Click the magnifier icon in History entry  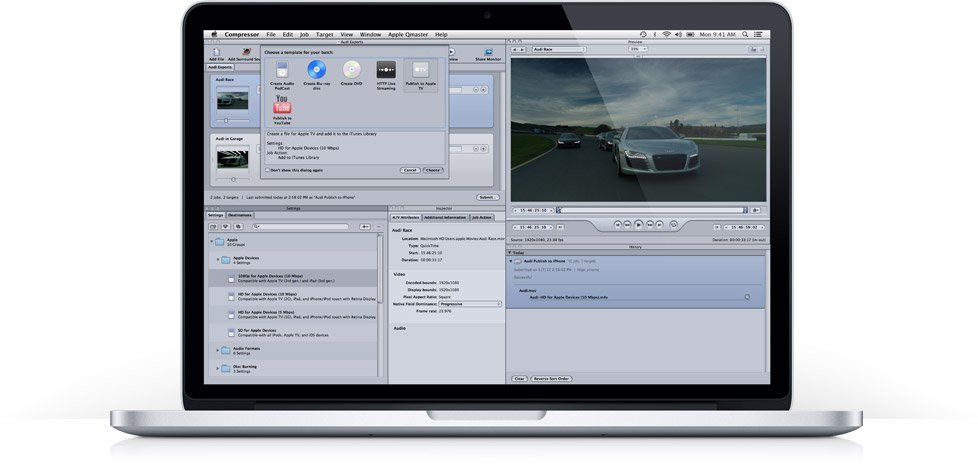747,297
